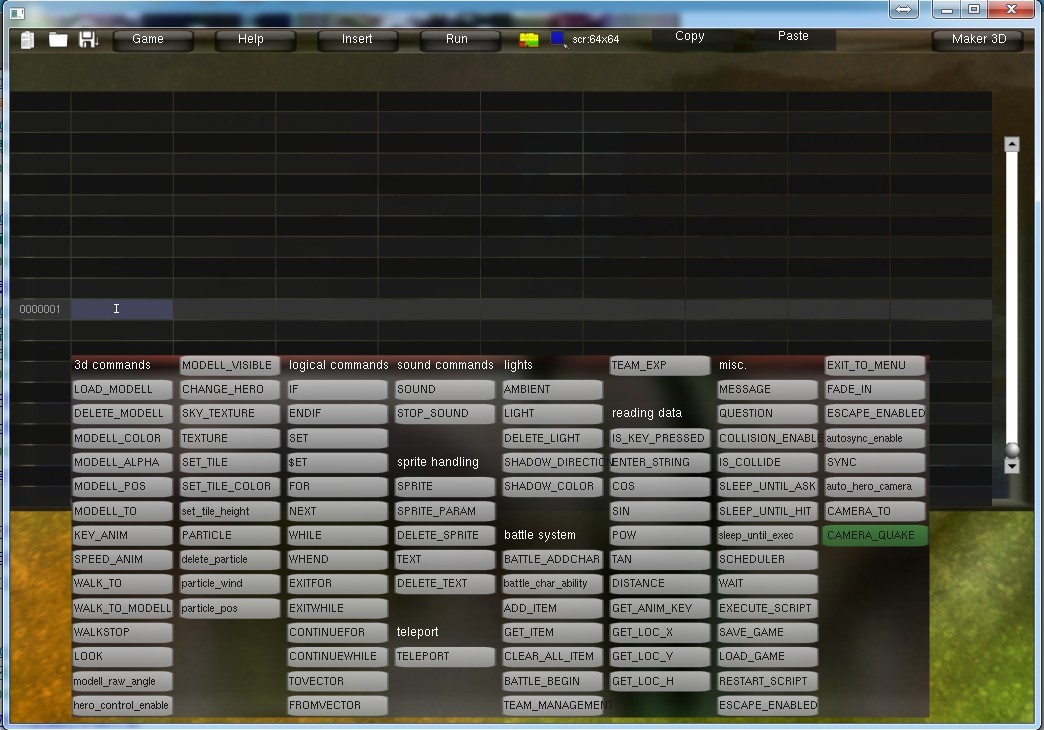
Task: Open the Run menu
Action: tap(460, 39)
